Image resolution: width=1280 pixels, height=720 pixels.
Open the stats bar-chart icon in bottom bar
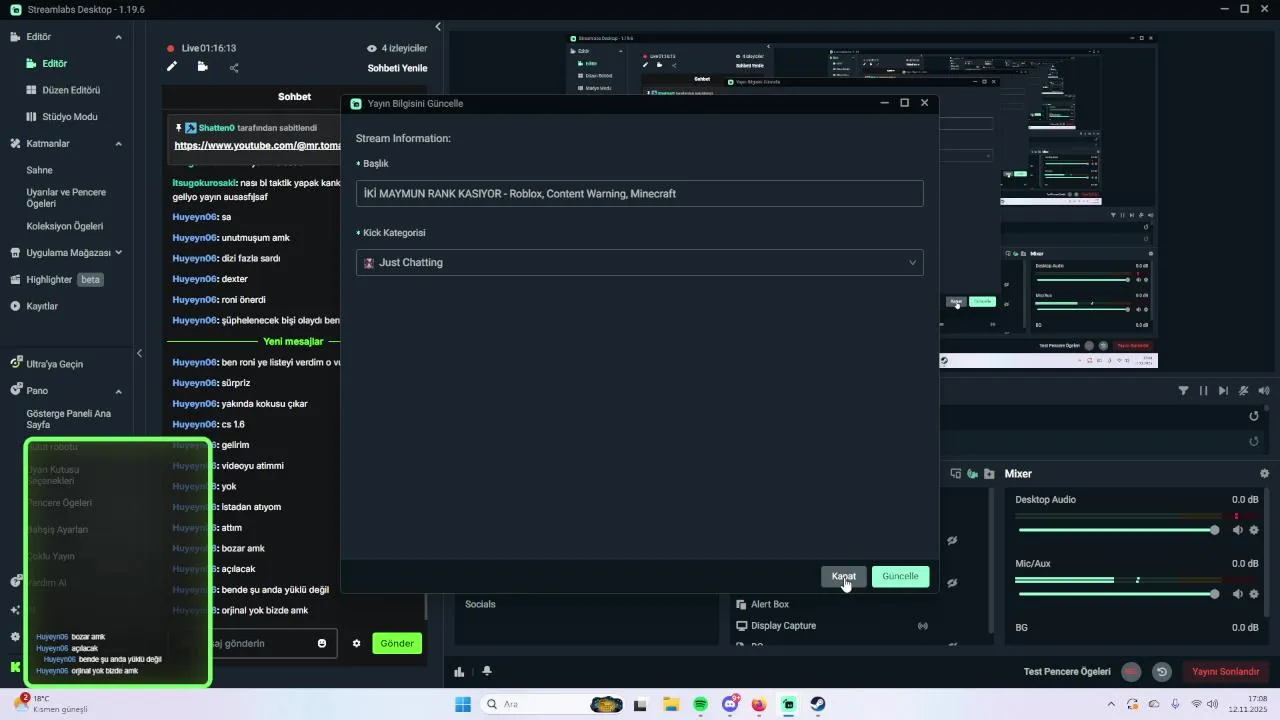[x=459, y=672]
